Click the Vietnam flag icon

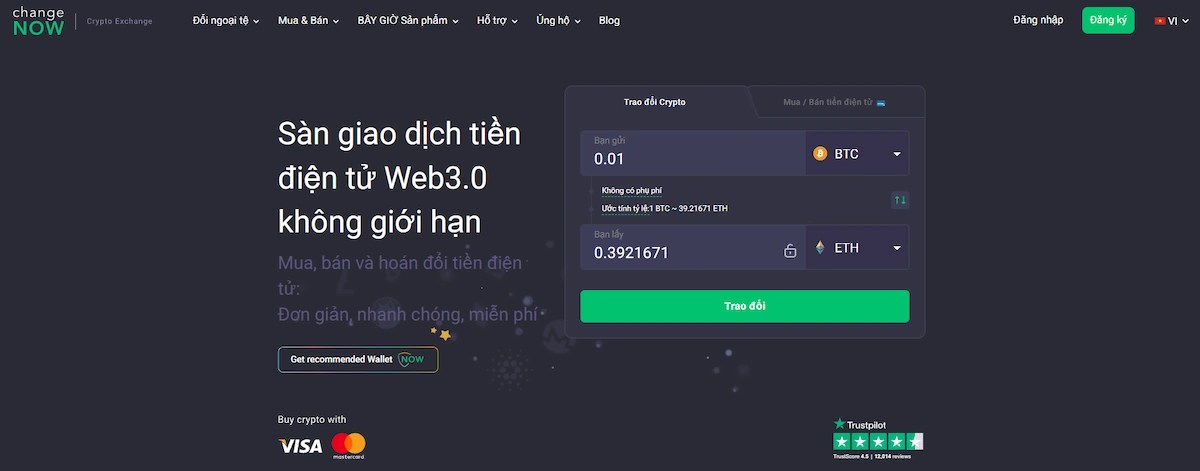(x=1160, y=20)
